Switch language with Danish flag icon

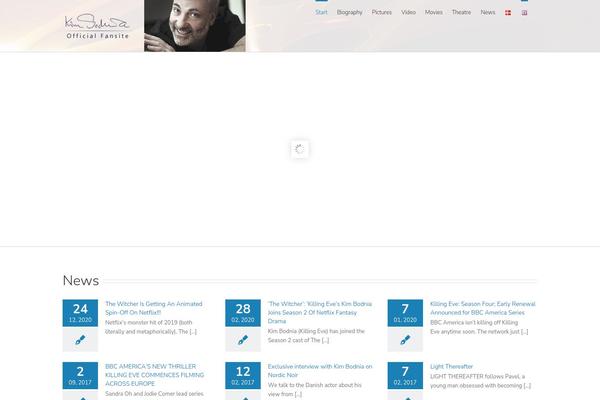pyautogui.click(x=508, y=13)
